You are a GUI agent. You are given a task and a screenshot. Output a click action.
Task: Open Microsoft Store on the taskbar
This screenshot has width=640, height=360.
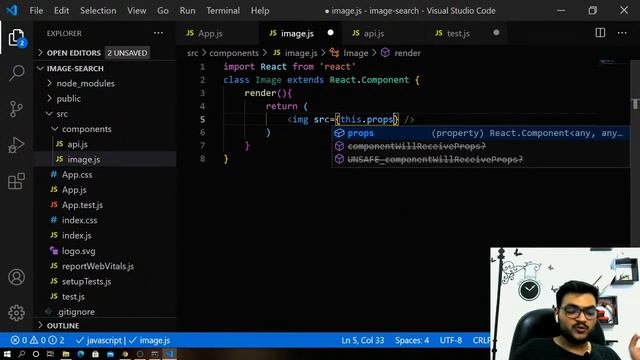coord(95,354)
